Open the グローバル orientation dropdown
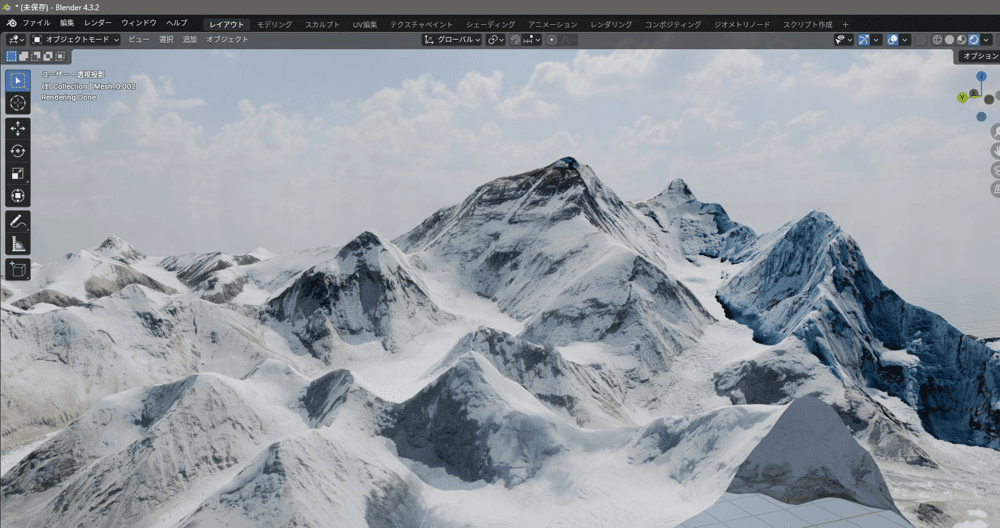The image size is (1000, 528). 452,40
